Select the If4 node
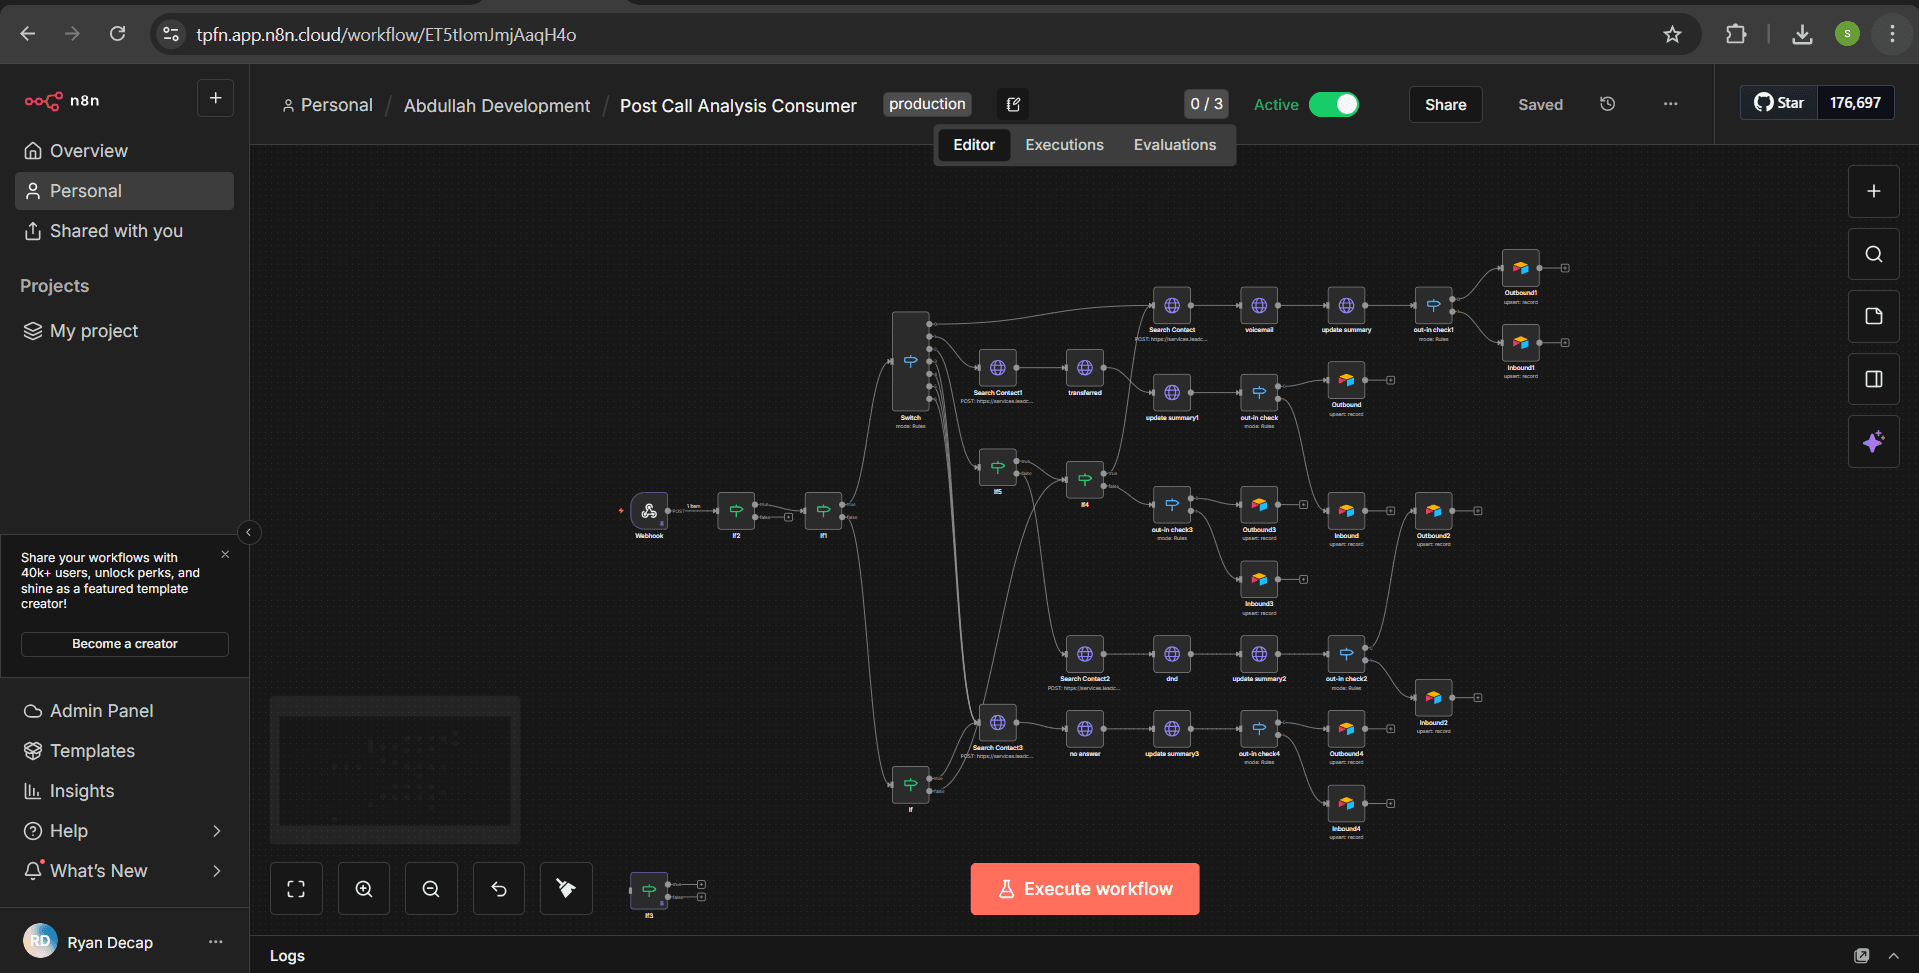1919x973 pixels. click(1085, 480)
